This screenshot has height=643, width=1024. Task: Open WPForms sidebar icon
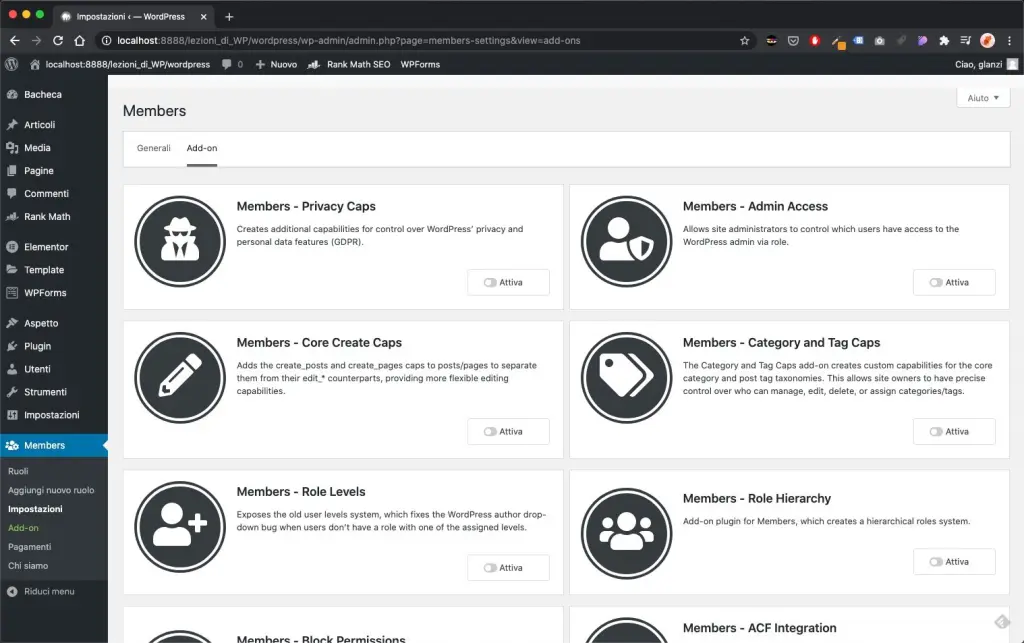click(x=12, y=292)
